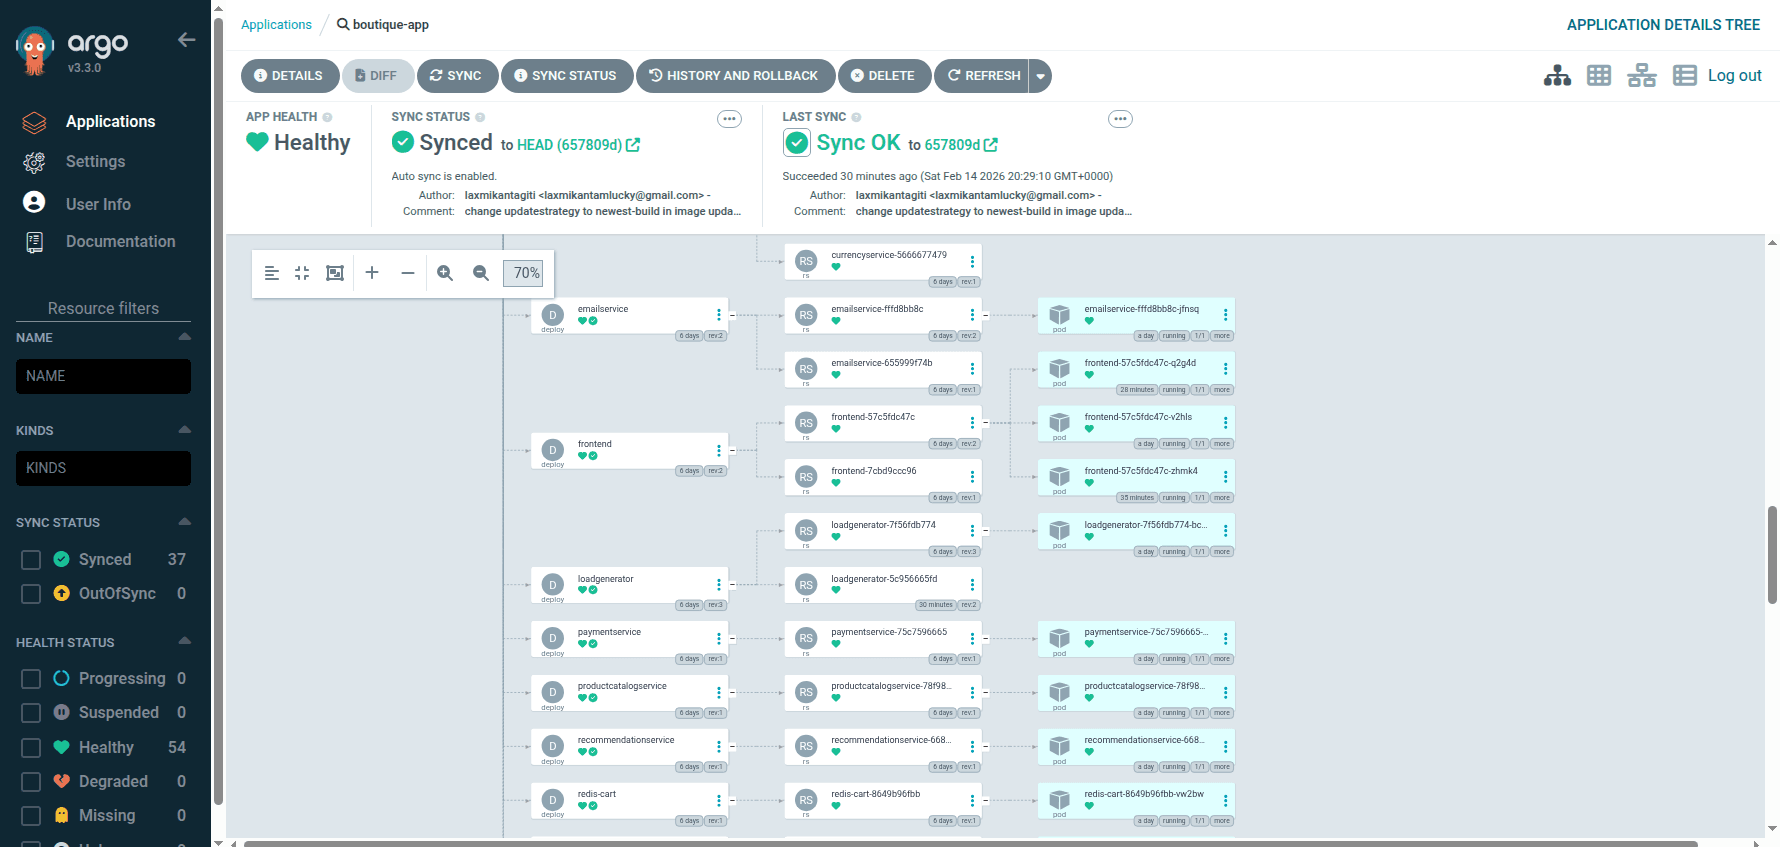
Task: Switch to the pods view icon
Action: pyautogui.click(x=1599, y=76)
